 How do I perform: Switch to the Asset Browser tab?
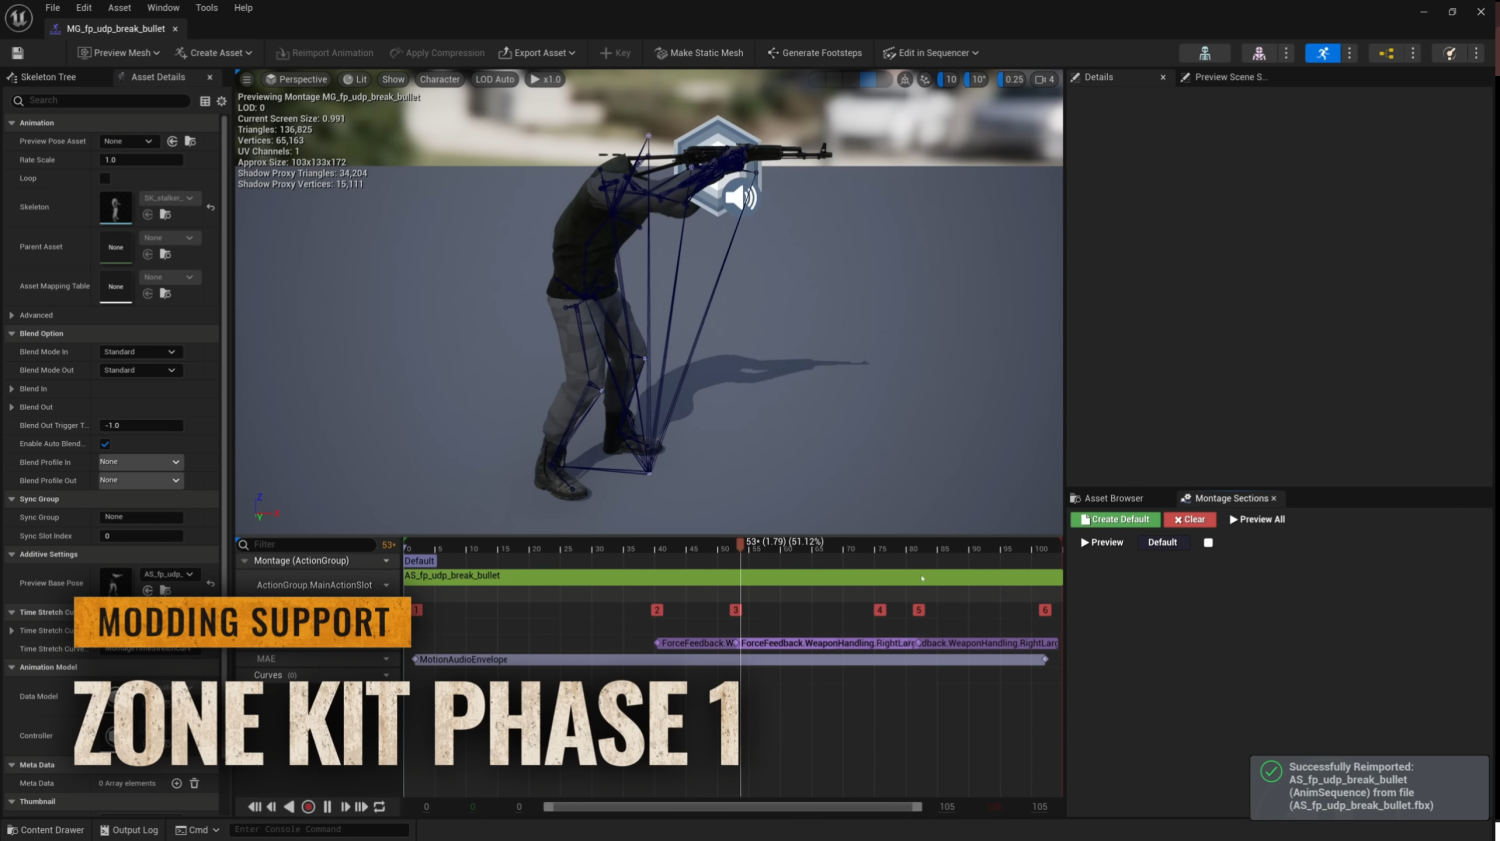[1112, 498]
